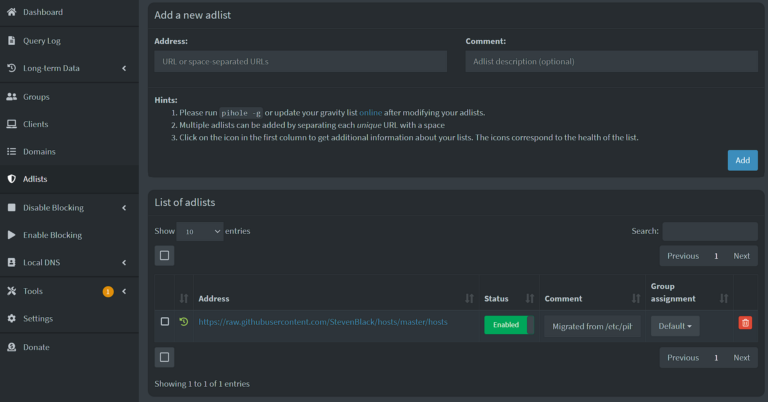Viewport: 768px width, 402px height.
Task: Click the Adlists shield icon in sidebar
Action: point(11,179)
